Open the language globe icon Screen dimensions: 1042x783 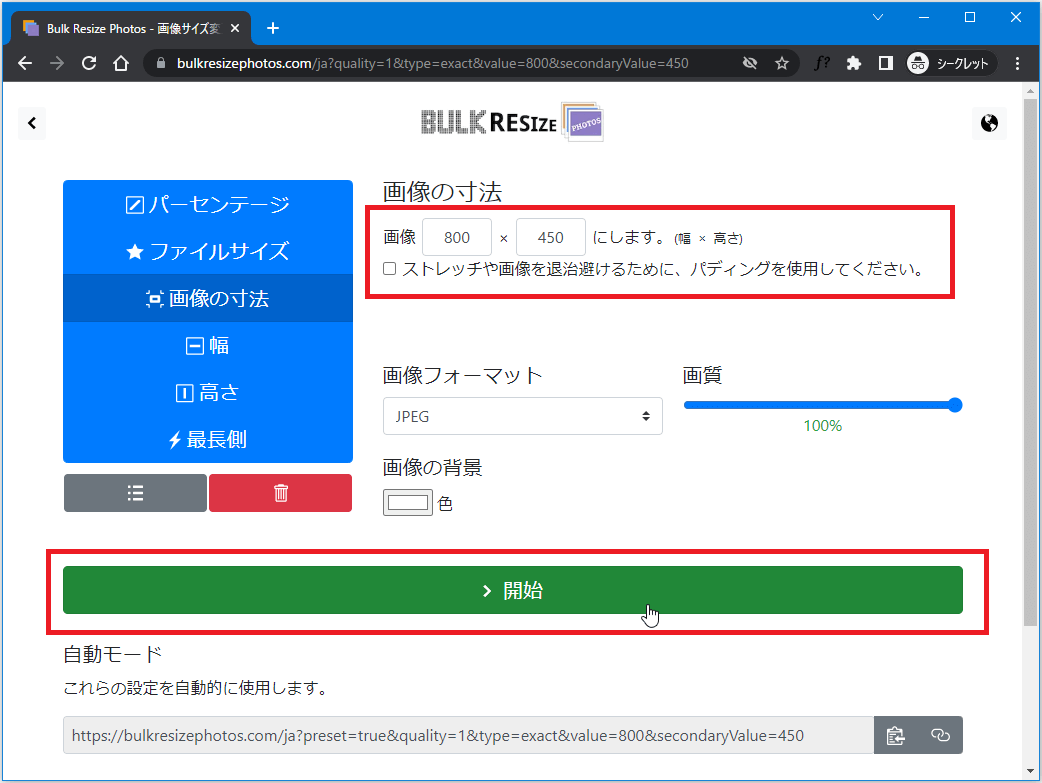point(989,123)
